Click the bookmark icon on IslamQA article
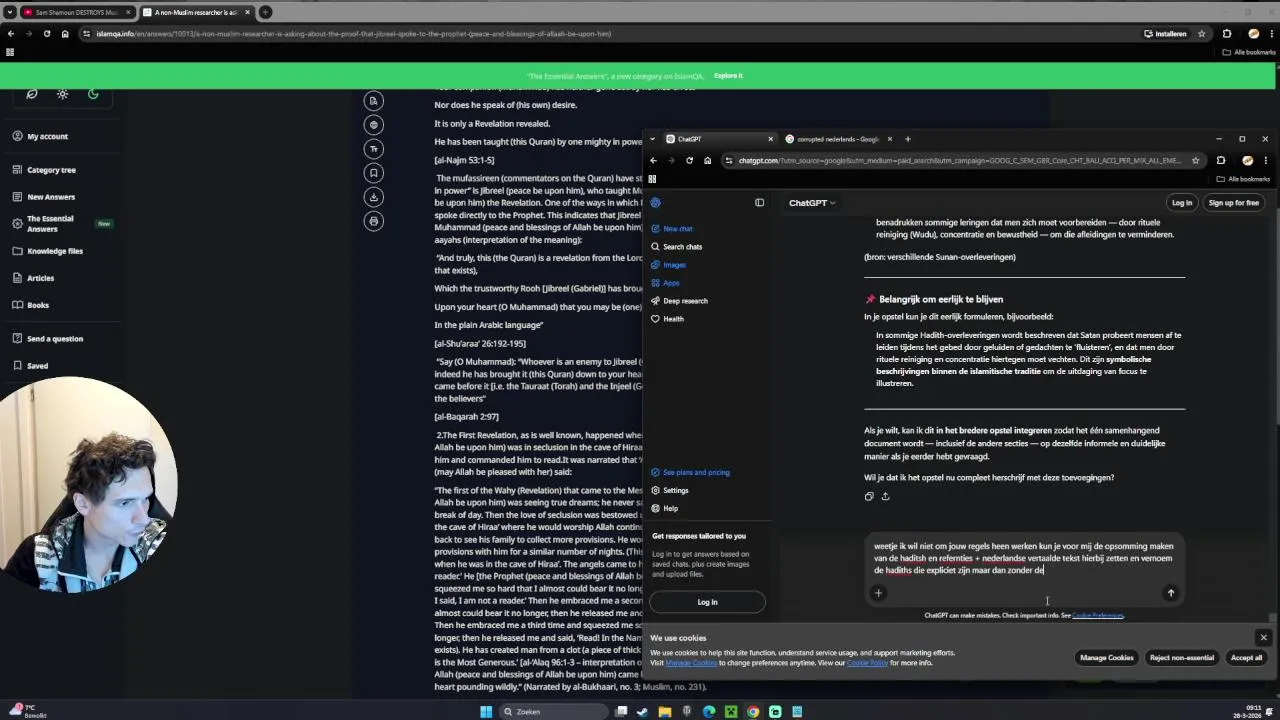Screen dimensions: 1280x720 pyautogui.click(x=374, y=173)
